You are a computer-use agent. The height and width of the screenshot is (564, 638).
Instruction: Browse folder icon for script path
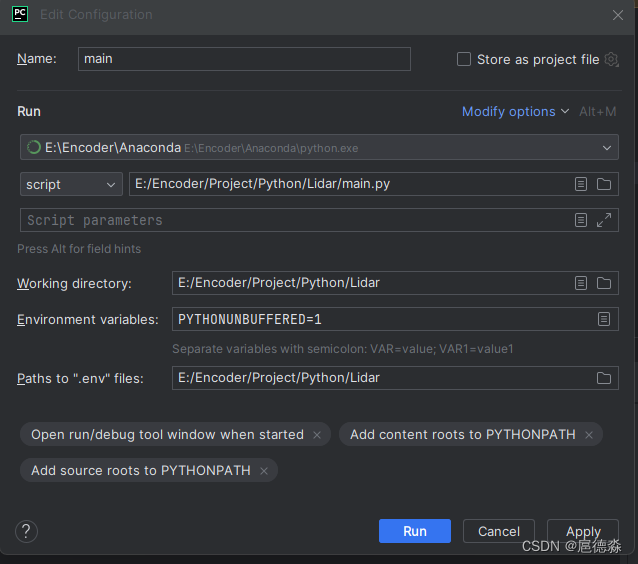604,184
